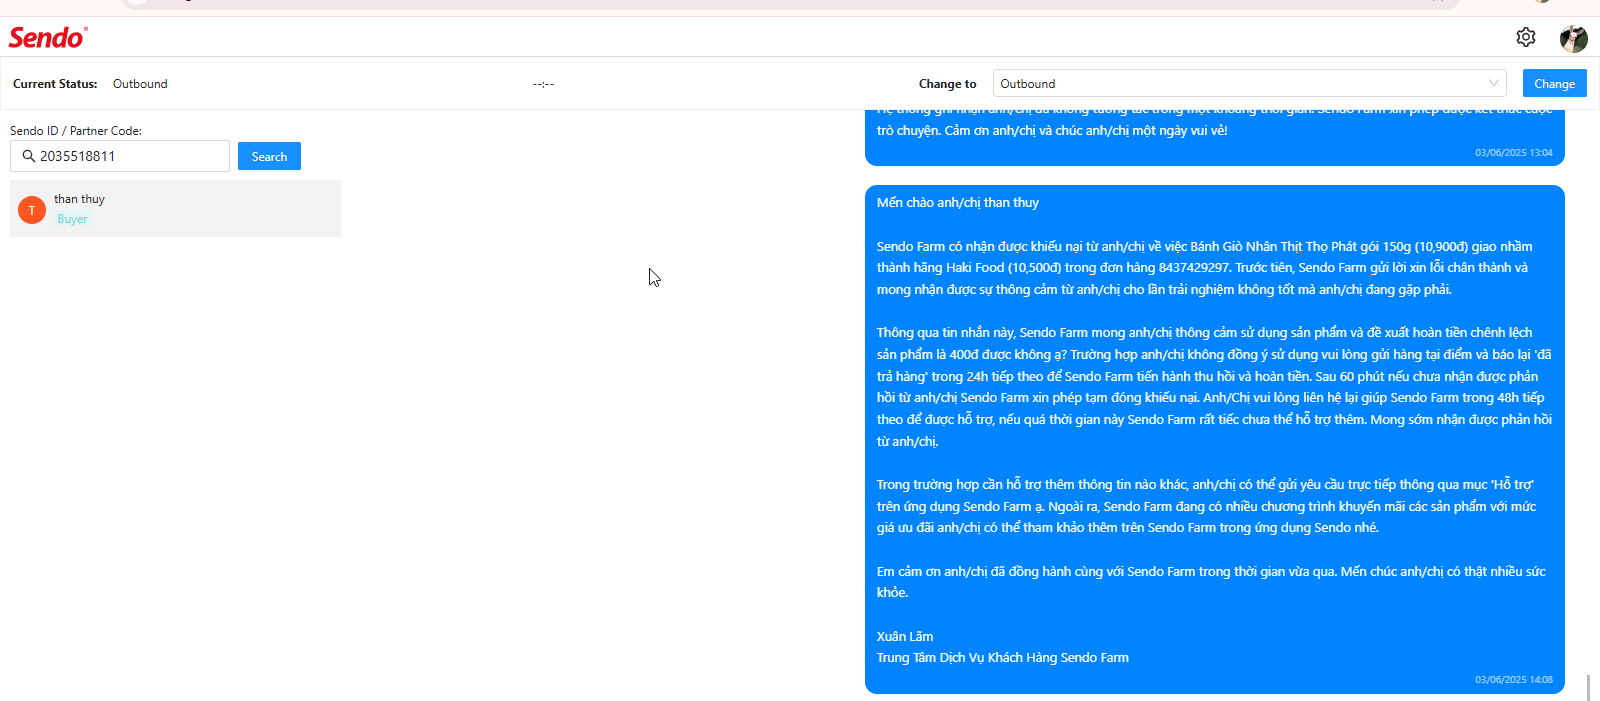The height and width of the screenshot is (701, 1600).
Task: Click the Buyer tag label
Action: click(72, 219)
